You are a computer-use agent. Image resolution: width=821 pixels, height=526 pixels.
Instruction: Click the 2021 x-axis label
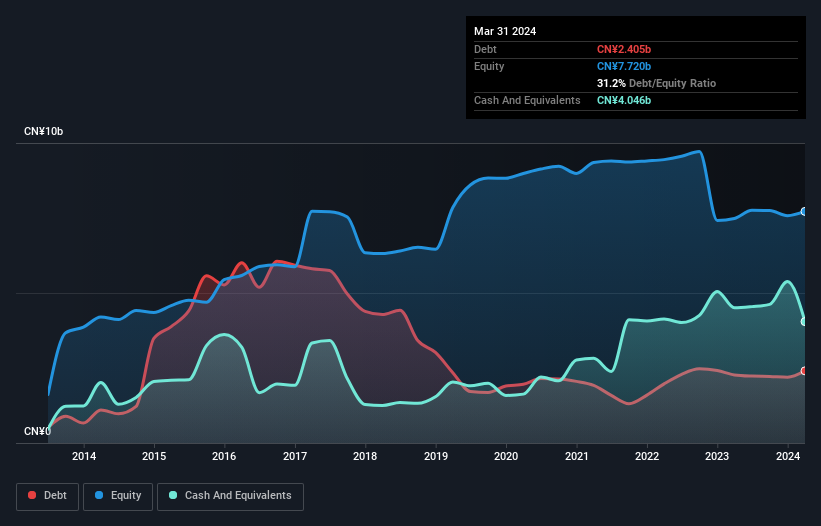click(576, 456)
